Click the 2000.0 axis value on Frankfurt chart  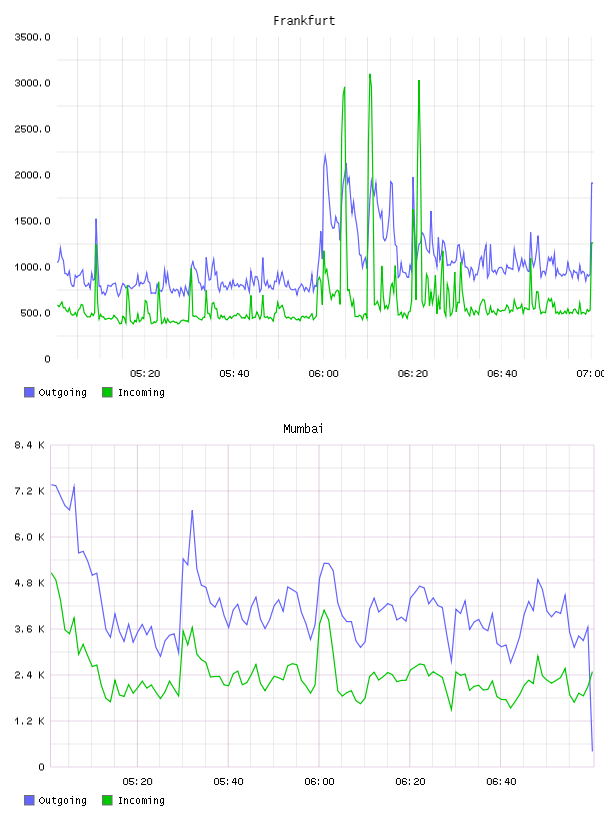32,175
